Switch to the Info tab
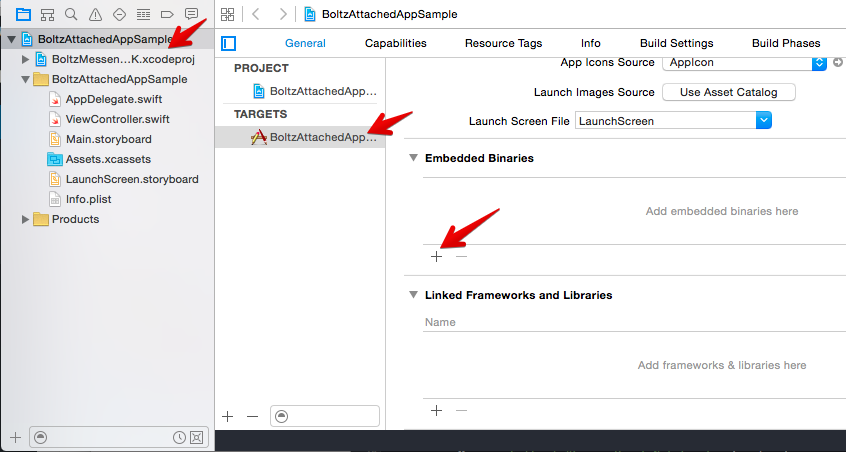Image resolution: width=846 pixels, height=452 pixels. coord(591,43)
